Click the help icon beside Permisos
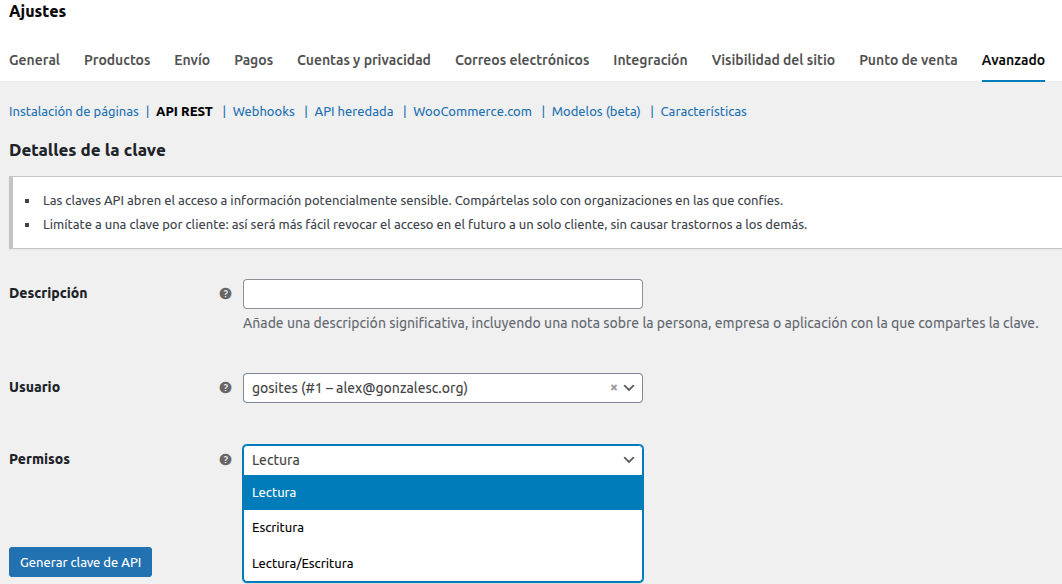 tap(225, 460)
